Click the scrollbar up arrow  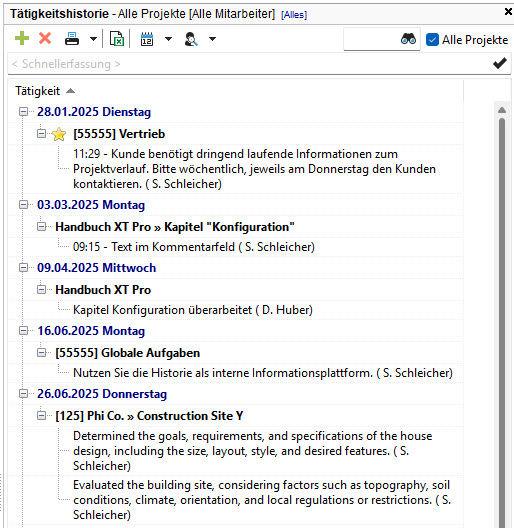(502, 110)
